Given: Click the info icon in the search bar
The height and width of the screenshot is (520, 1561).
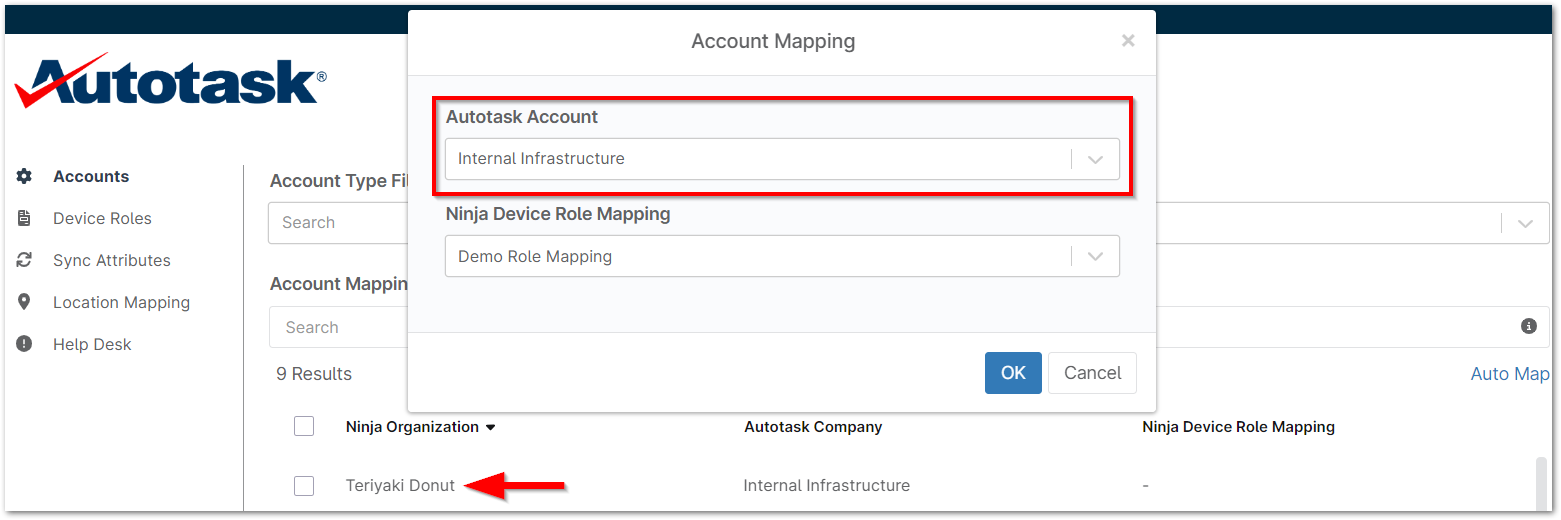Looking at the screenshot, I should click(x=1528, y=326).
